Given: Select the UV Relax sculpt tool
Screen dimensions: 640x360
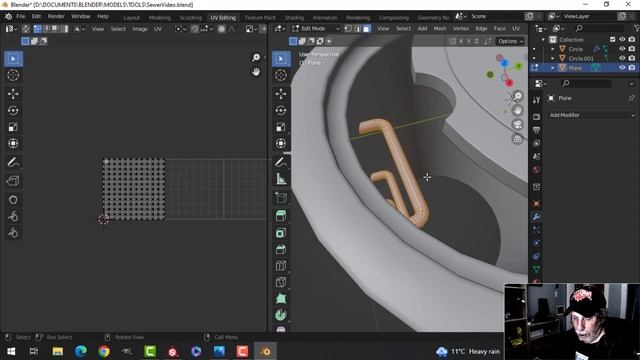Looking at the screenshot, I should point(13,216).
